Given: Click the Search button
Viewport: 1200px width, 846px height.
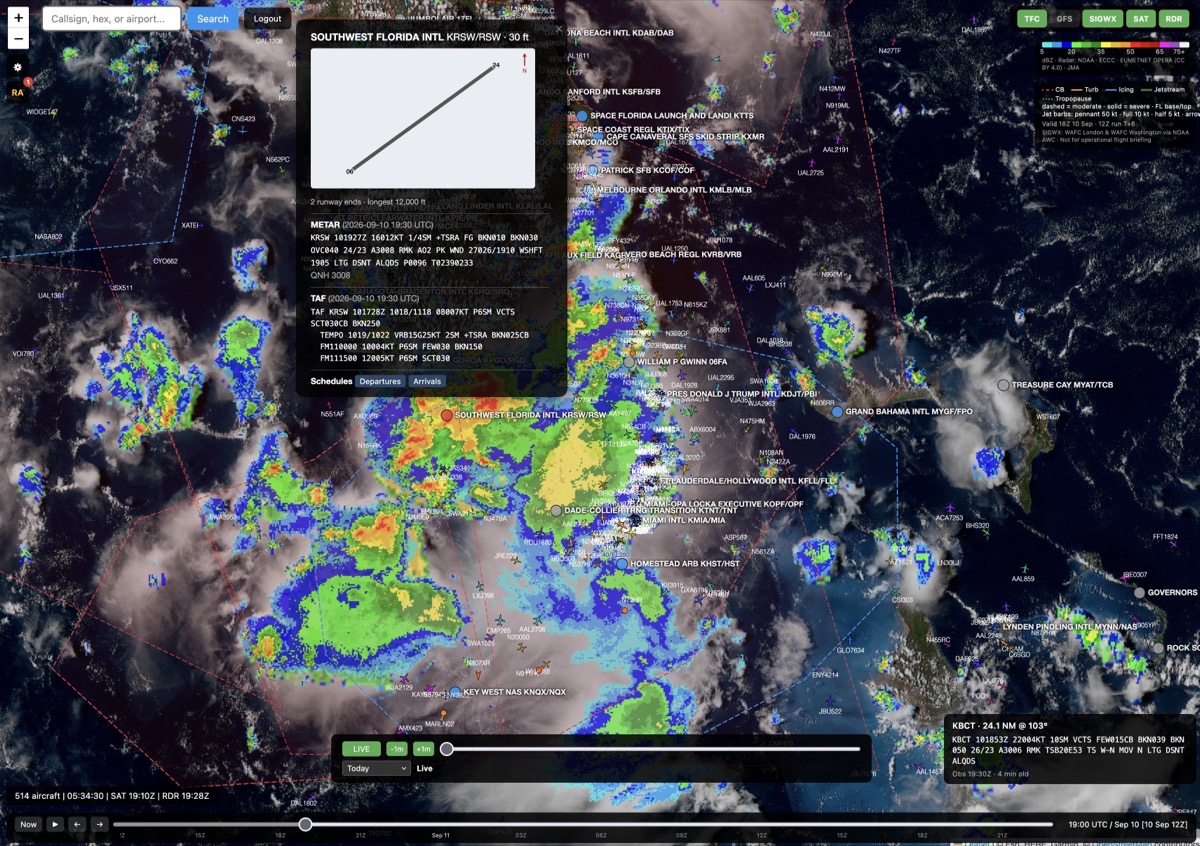Looking at the screenshot, I should [212, 18].
